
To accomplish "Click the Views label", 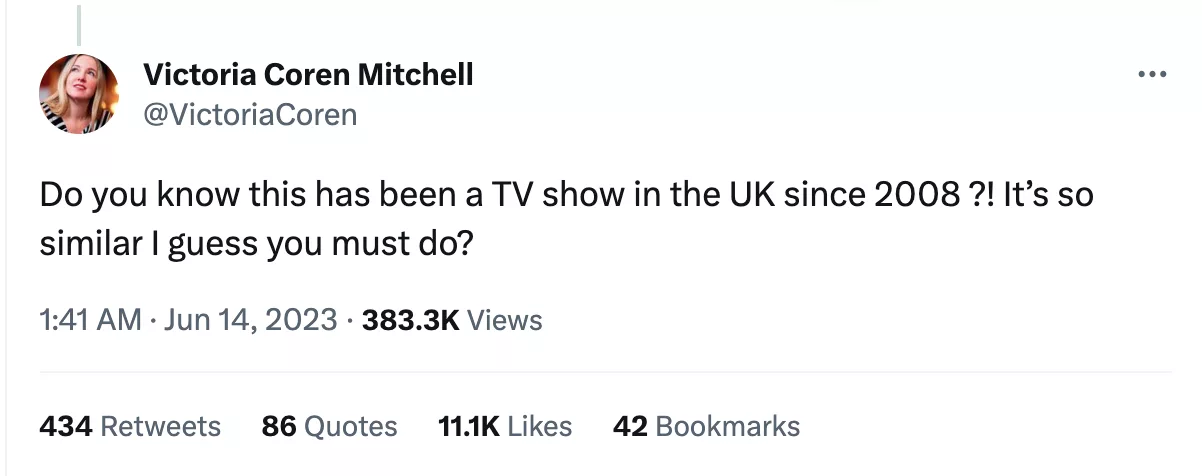I will point(505,320).
